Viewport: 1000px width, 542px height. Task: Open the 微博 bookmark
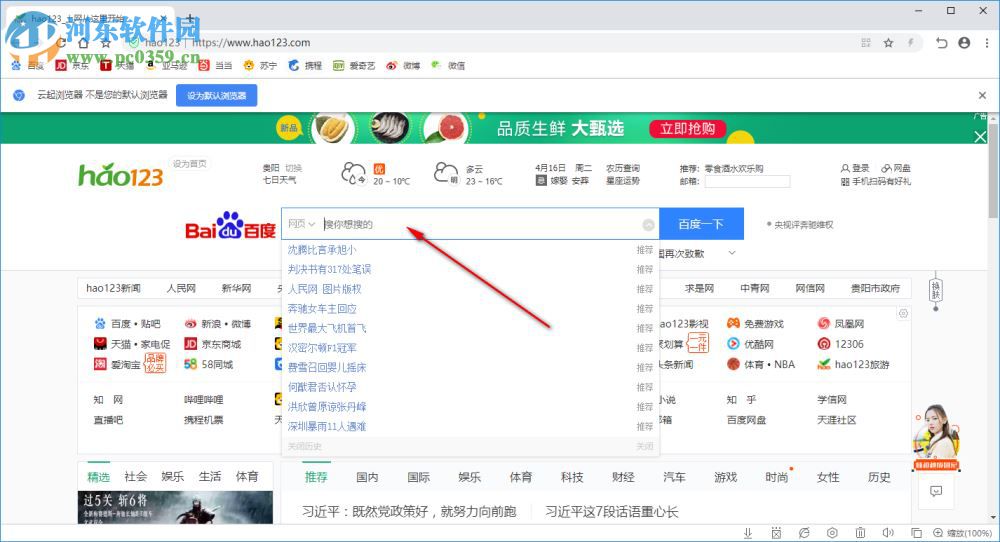(x=404, y=65)
